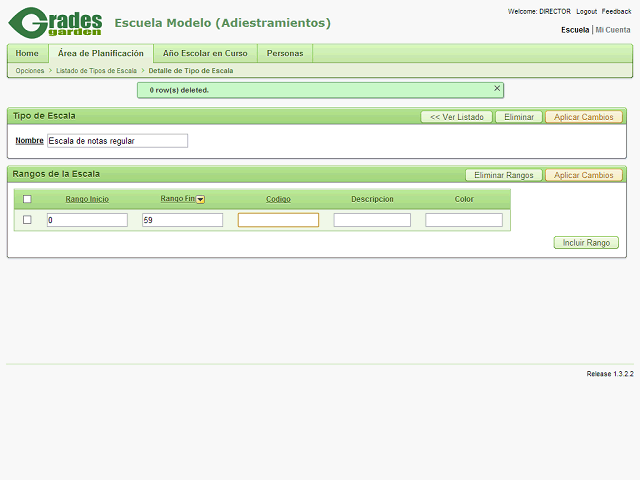Viewport: 640px width, 480px height.
Task: Open the Año Escolar en Curso tab
Action: [205, 53]
